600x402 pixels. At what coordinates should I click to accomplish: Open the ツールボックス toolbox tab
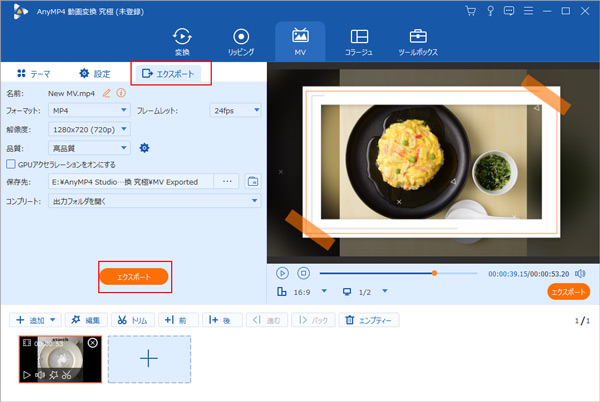point(418,42)
